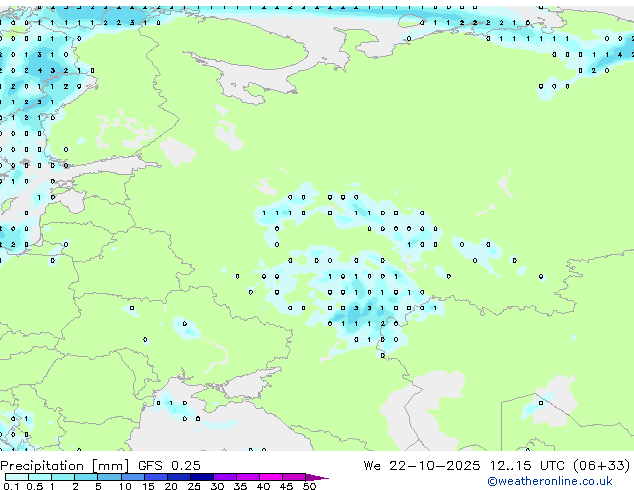
Task: Click the legend label '20'
Action: 171,486
